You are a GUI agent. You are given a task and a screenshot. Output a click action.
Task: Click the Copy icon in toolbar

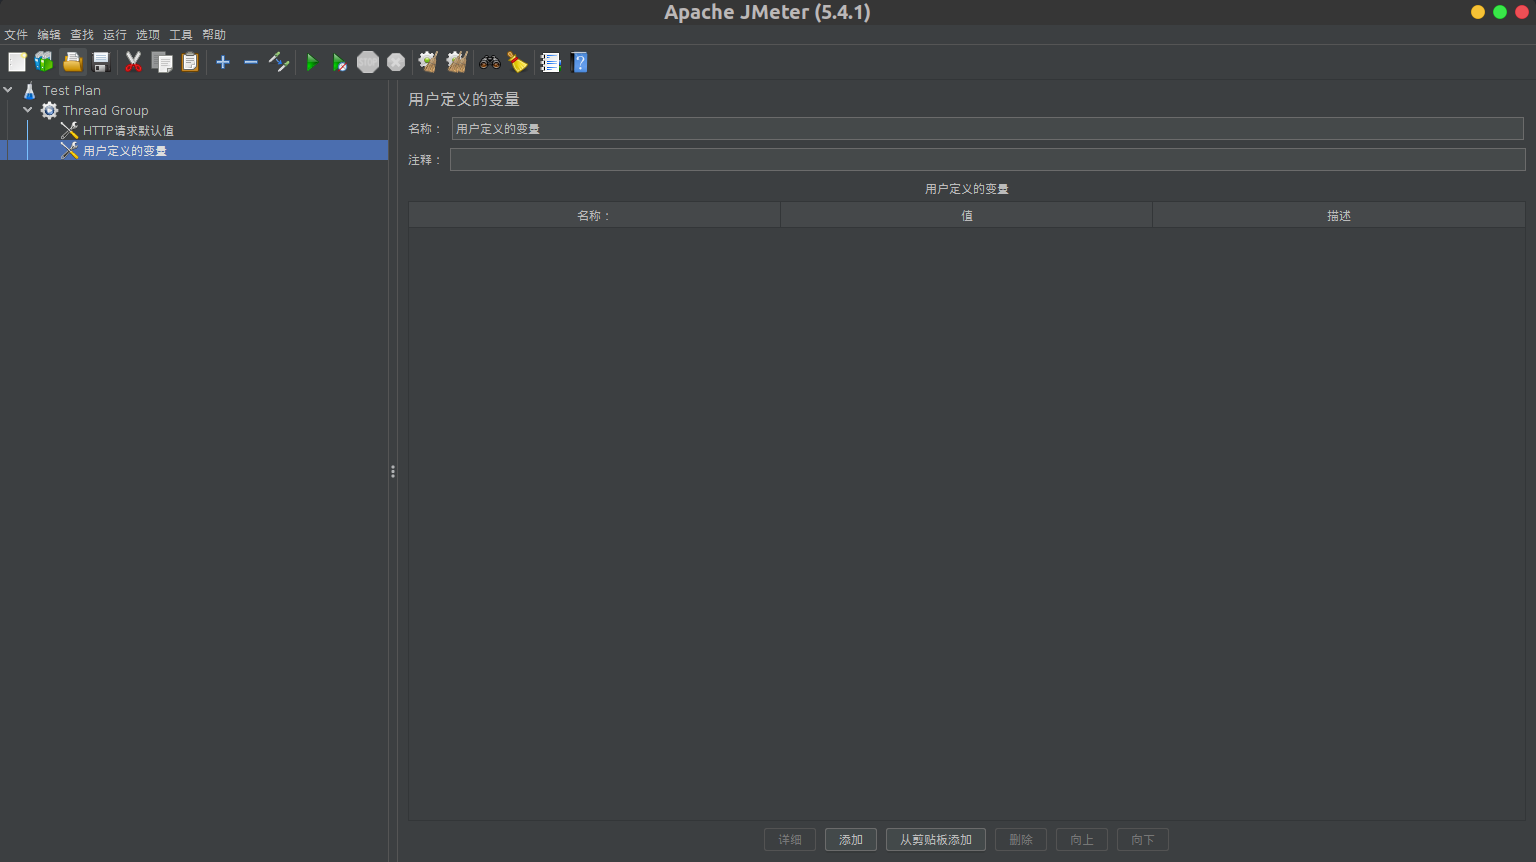point(162,62)
